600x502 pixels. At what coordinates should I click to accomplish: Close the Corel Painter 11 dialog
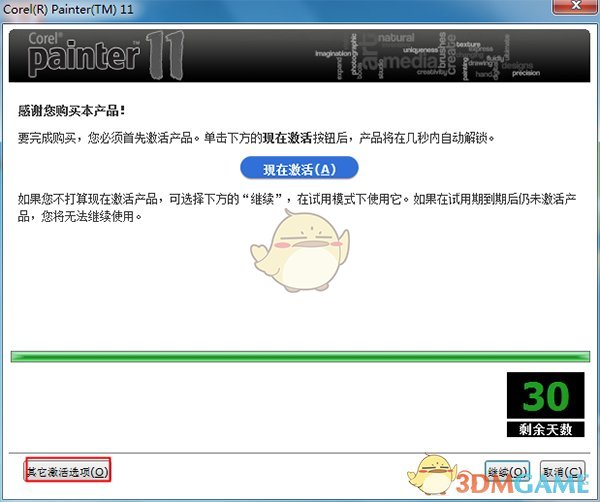pyautogui.click(x=576, y=6)
